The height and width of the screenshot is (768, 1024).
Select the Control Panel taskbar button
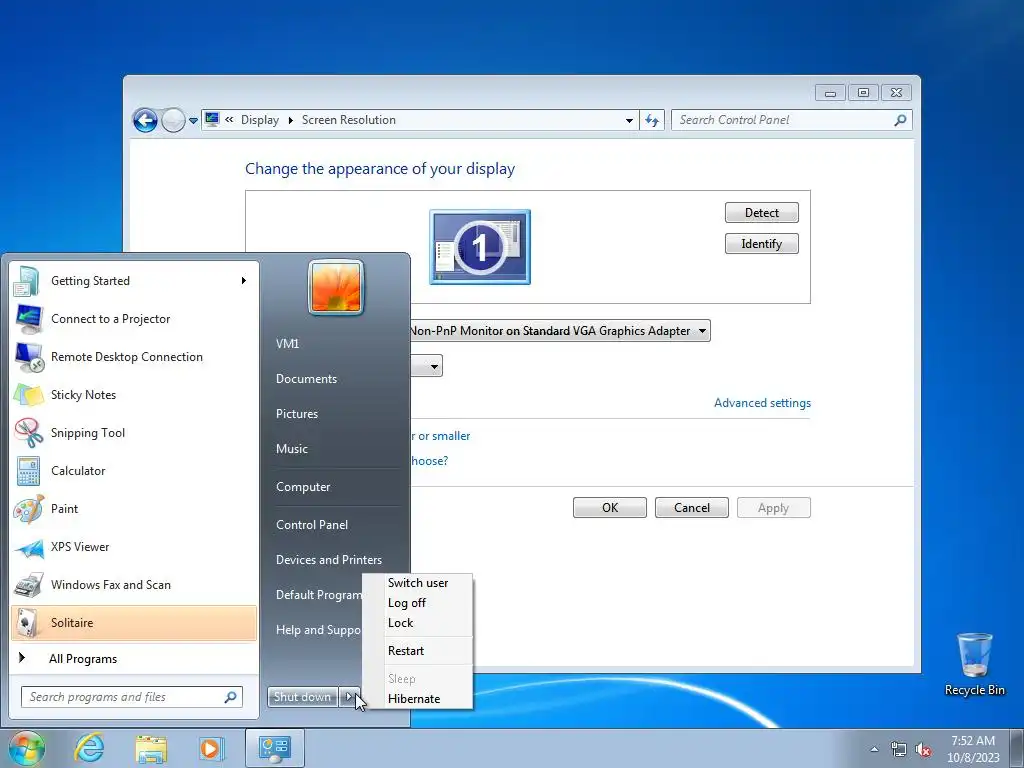274,748
